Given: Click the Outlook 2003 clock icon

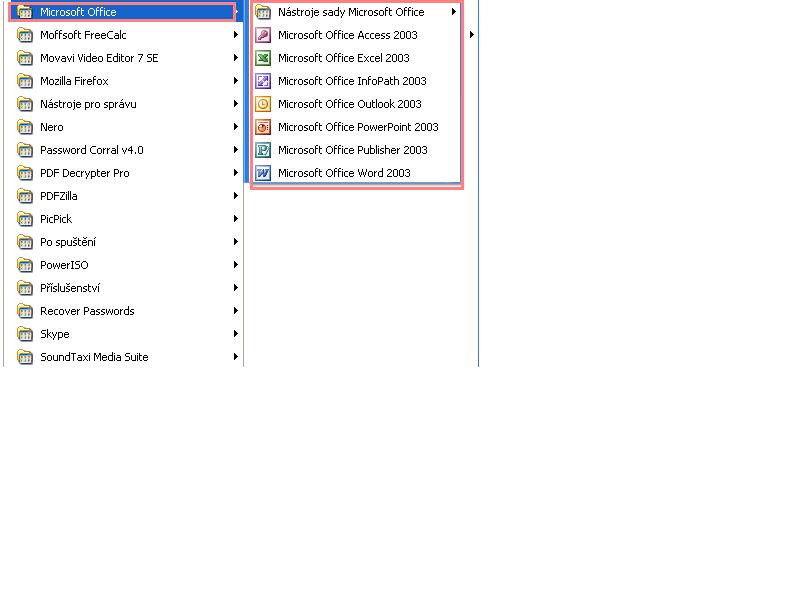Looking at the screenshot, I should pos(263,104).
